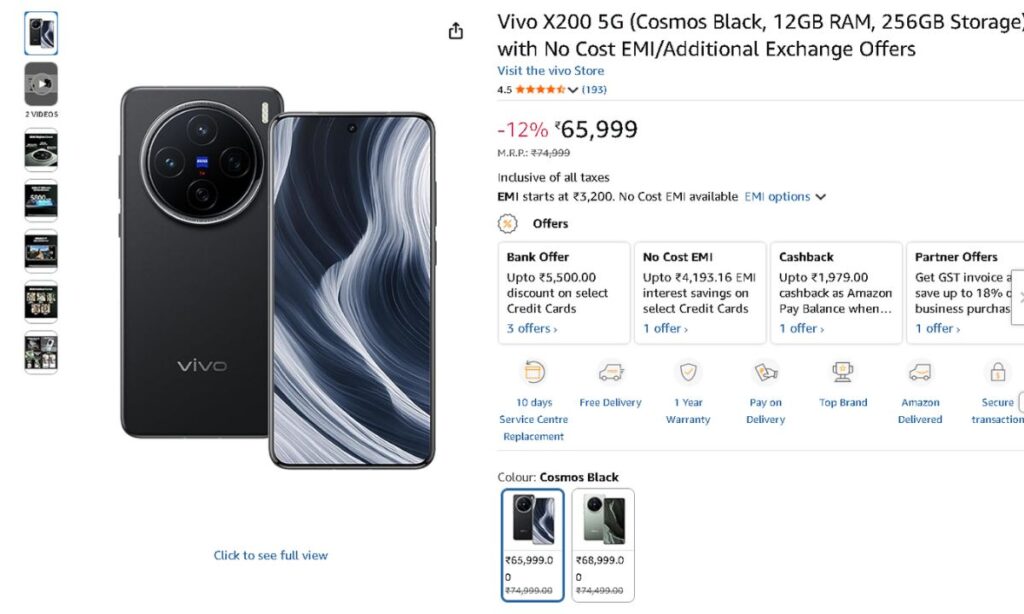
Task: Expand the 3 offers link under Bank Offer
Action: (532, 329)
